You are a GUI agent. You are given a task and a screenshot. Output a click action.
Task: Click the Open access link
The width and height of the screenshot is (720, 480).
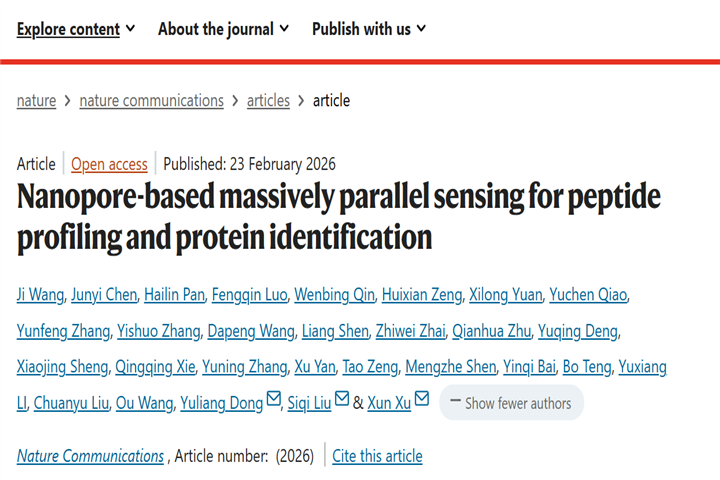[109, 164]
